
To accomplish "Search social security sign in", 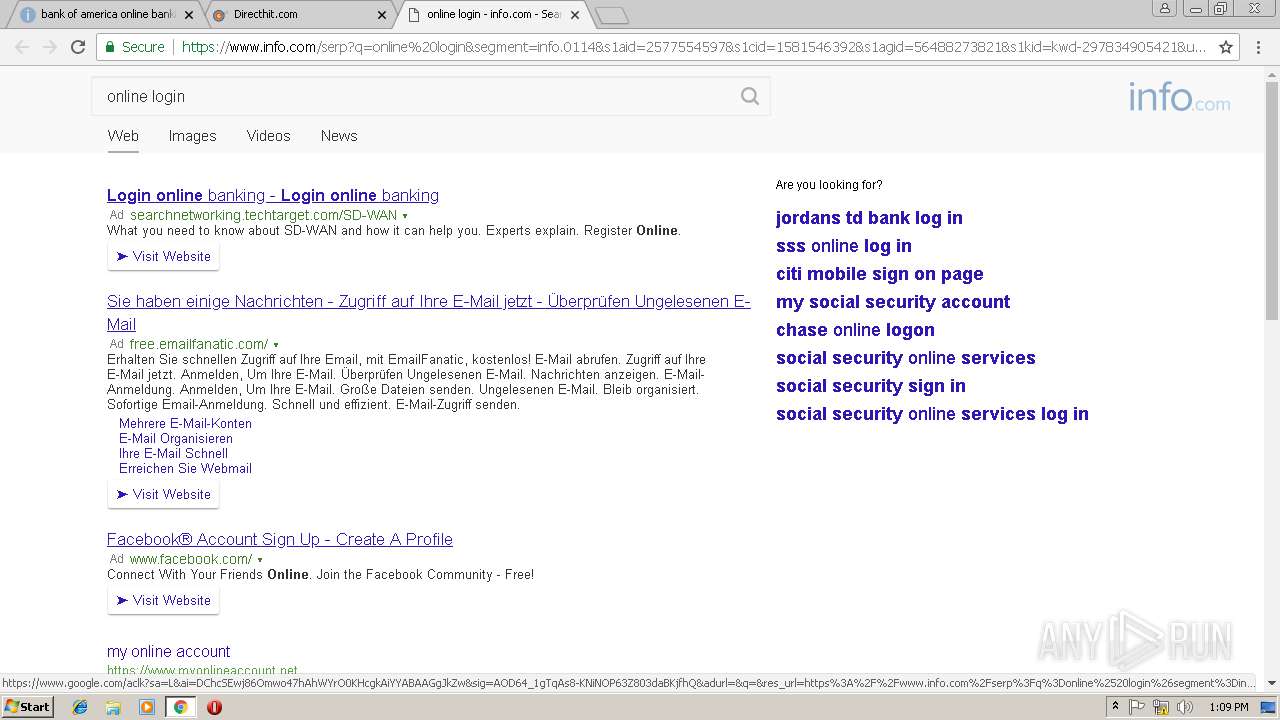I will [871, 386].
